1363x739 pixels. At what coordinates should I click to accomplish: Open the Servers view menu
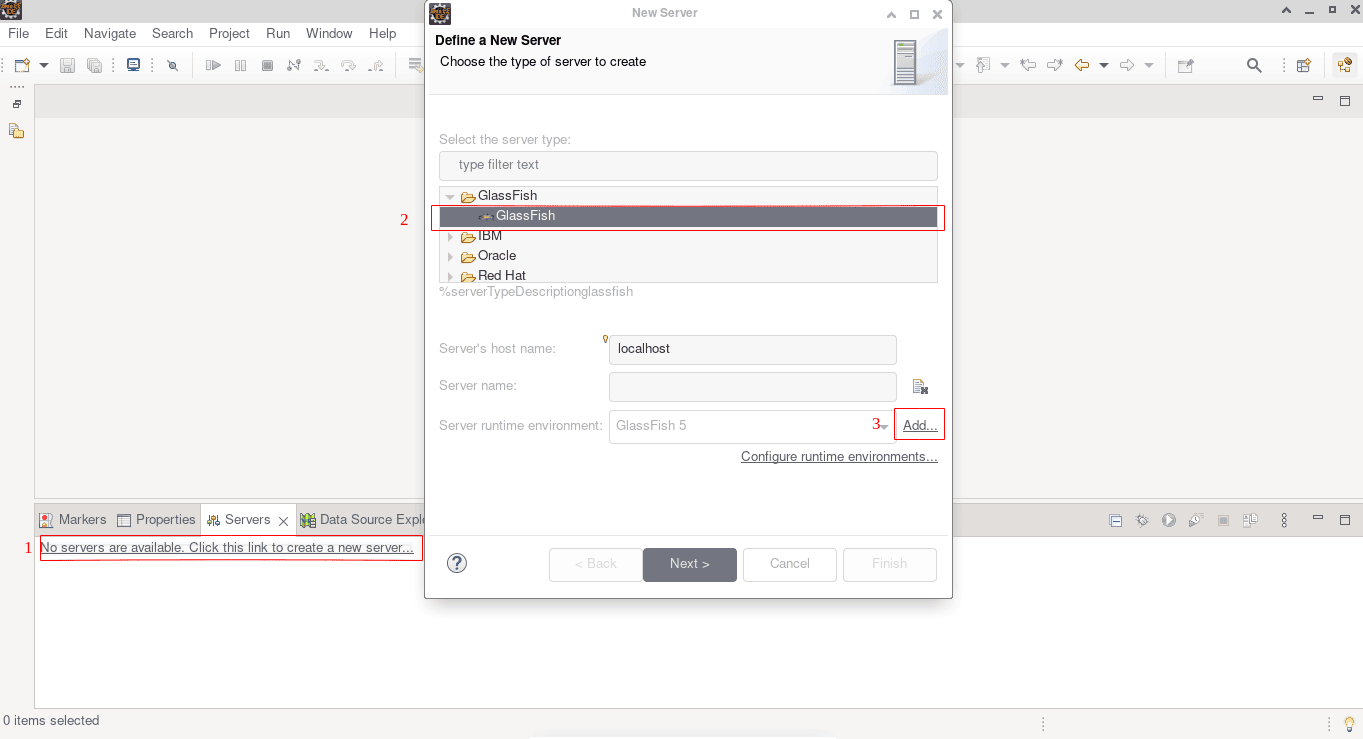point(1285,520)
